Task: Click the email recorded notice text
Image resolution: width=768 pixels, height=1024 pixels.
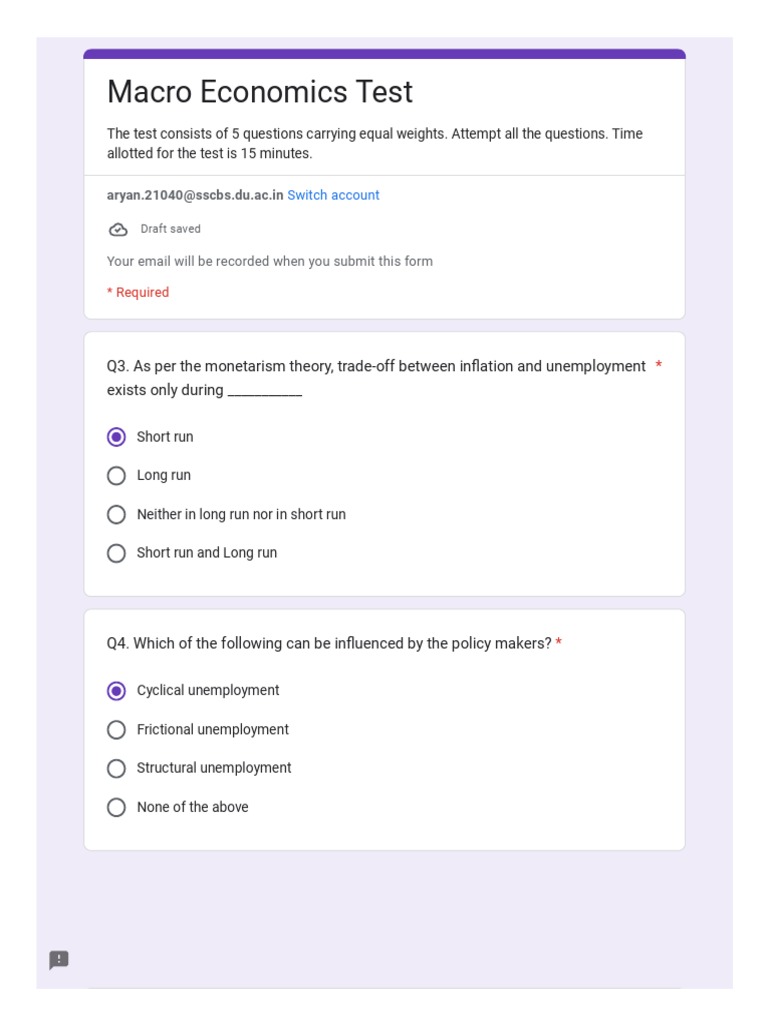Action: [270, 262]
